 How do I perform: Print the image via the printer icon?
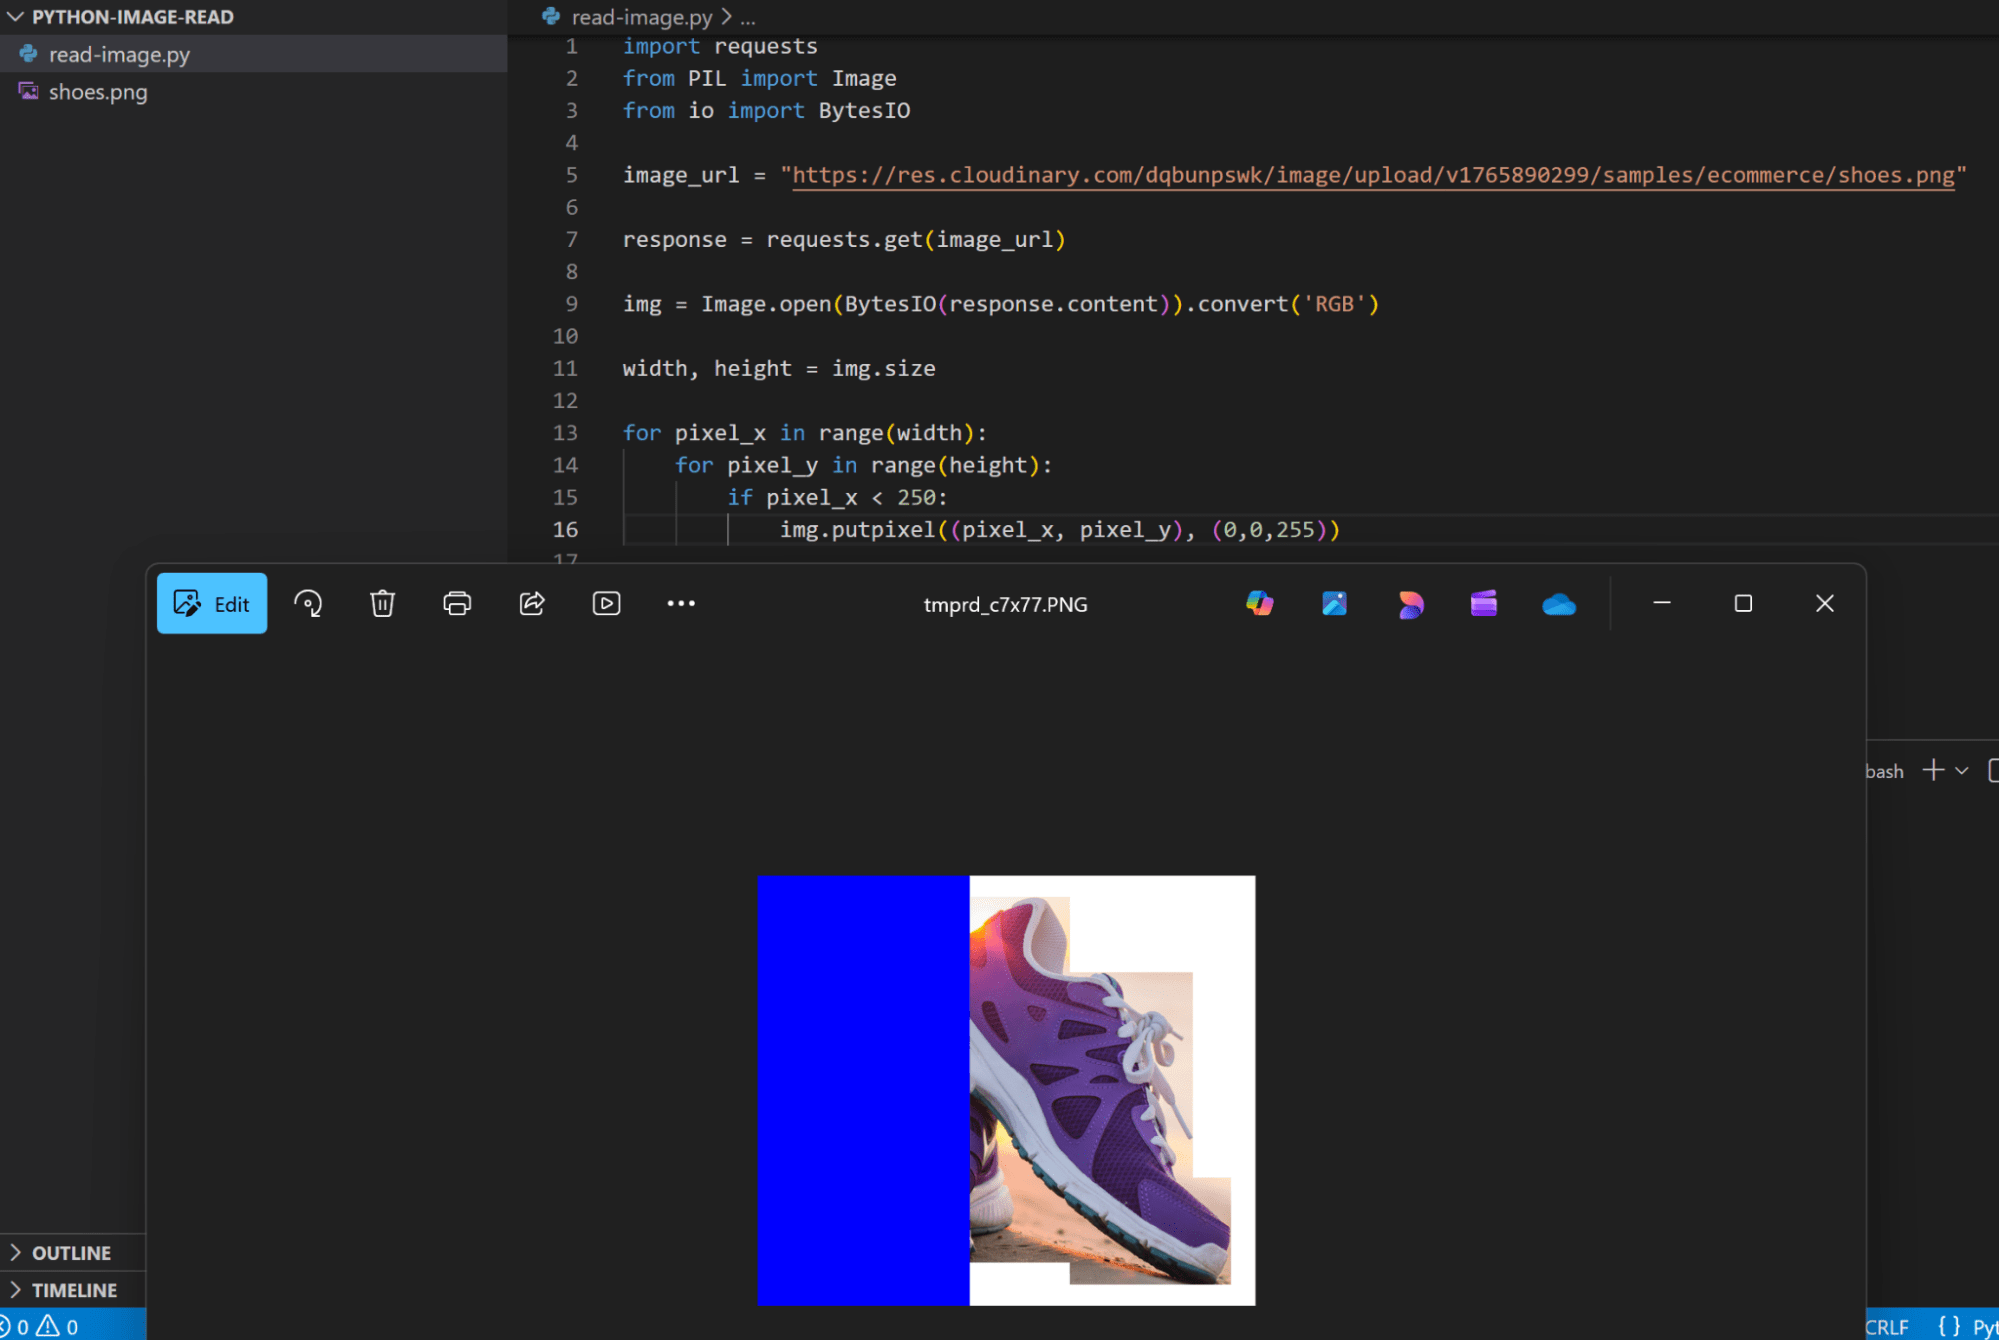pyautogui.click(x=457, y=604)
